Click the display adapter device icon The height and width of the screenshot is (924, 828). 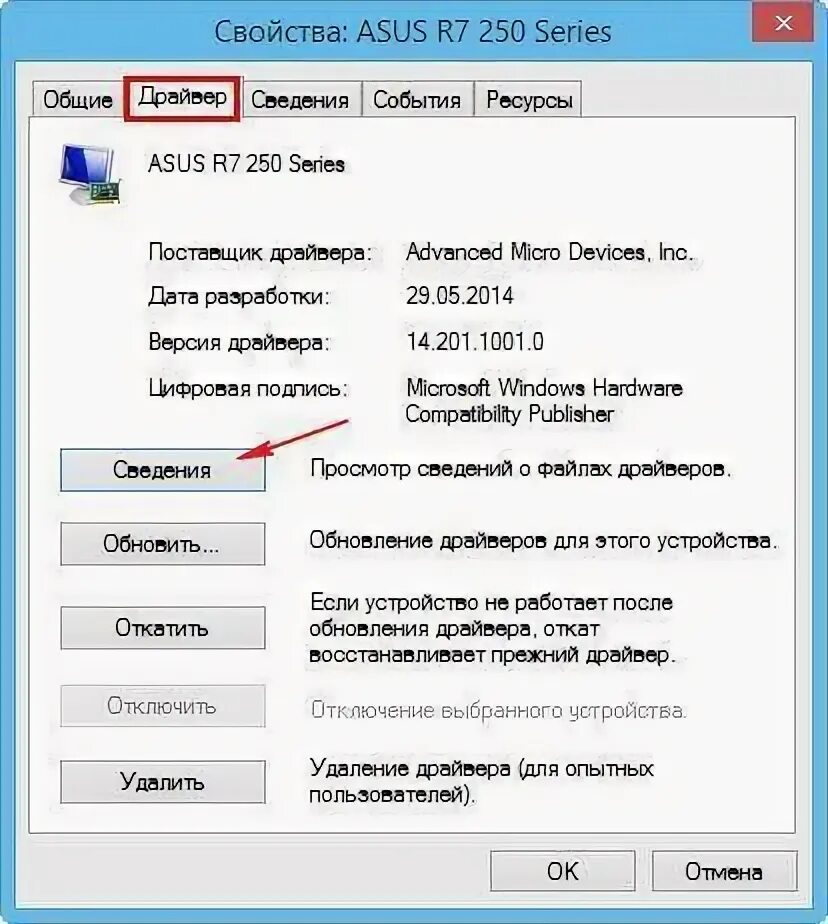point(90,174)
